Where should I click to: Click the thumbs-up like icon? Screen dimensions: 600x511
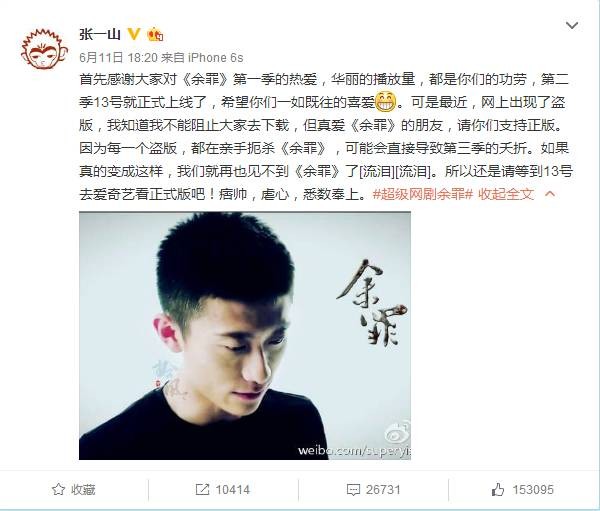click(x=497, y=489)
